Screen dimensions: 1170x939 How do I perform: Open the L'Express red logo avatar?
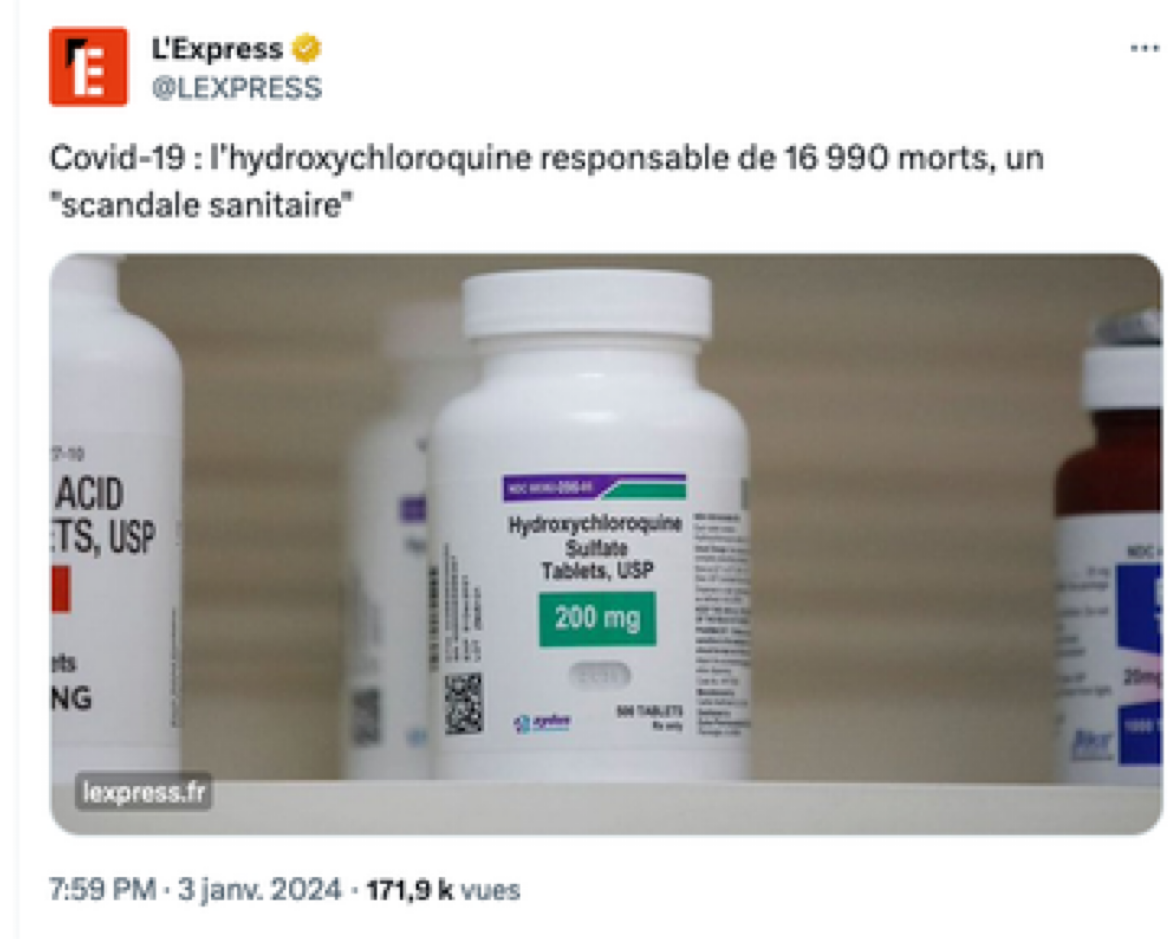pos(88,66)
